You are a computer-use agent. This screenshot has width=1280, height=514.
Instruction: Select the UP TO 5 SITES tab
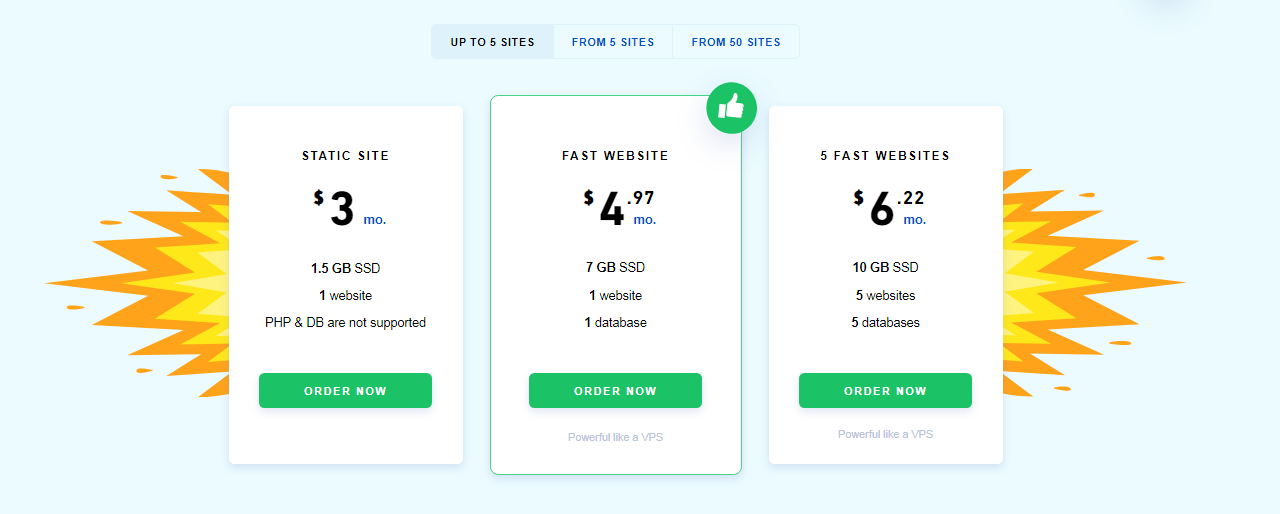[x=492, y=42]
